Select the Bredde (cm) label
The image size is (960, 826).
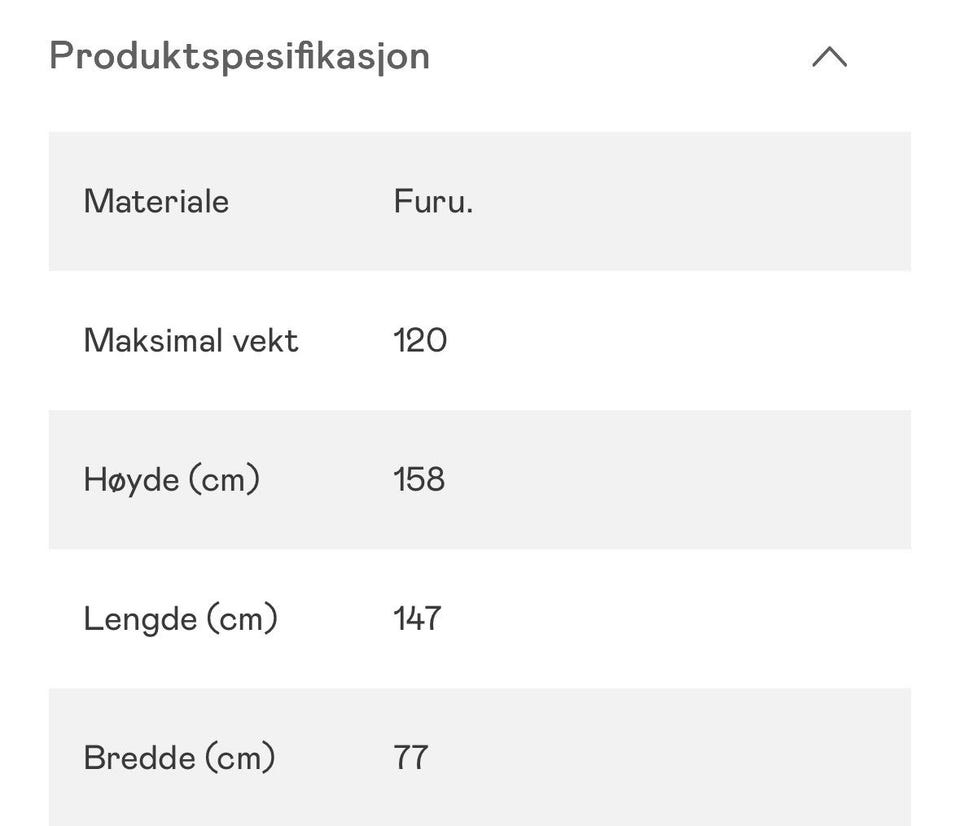pos(179,758)
